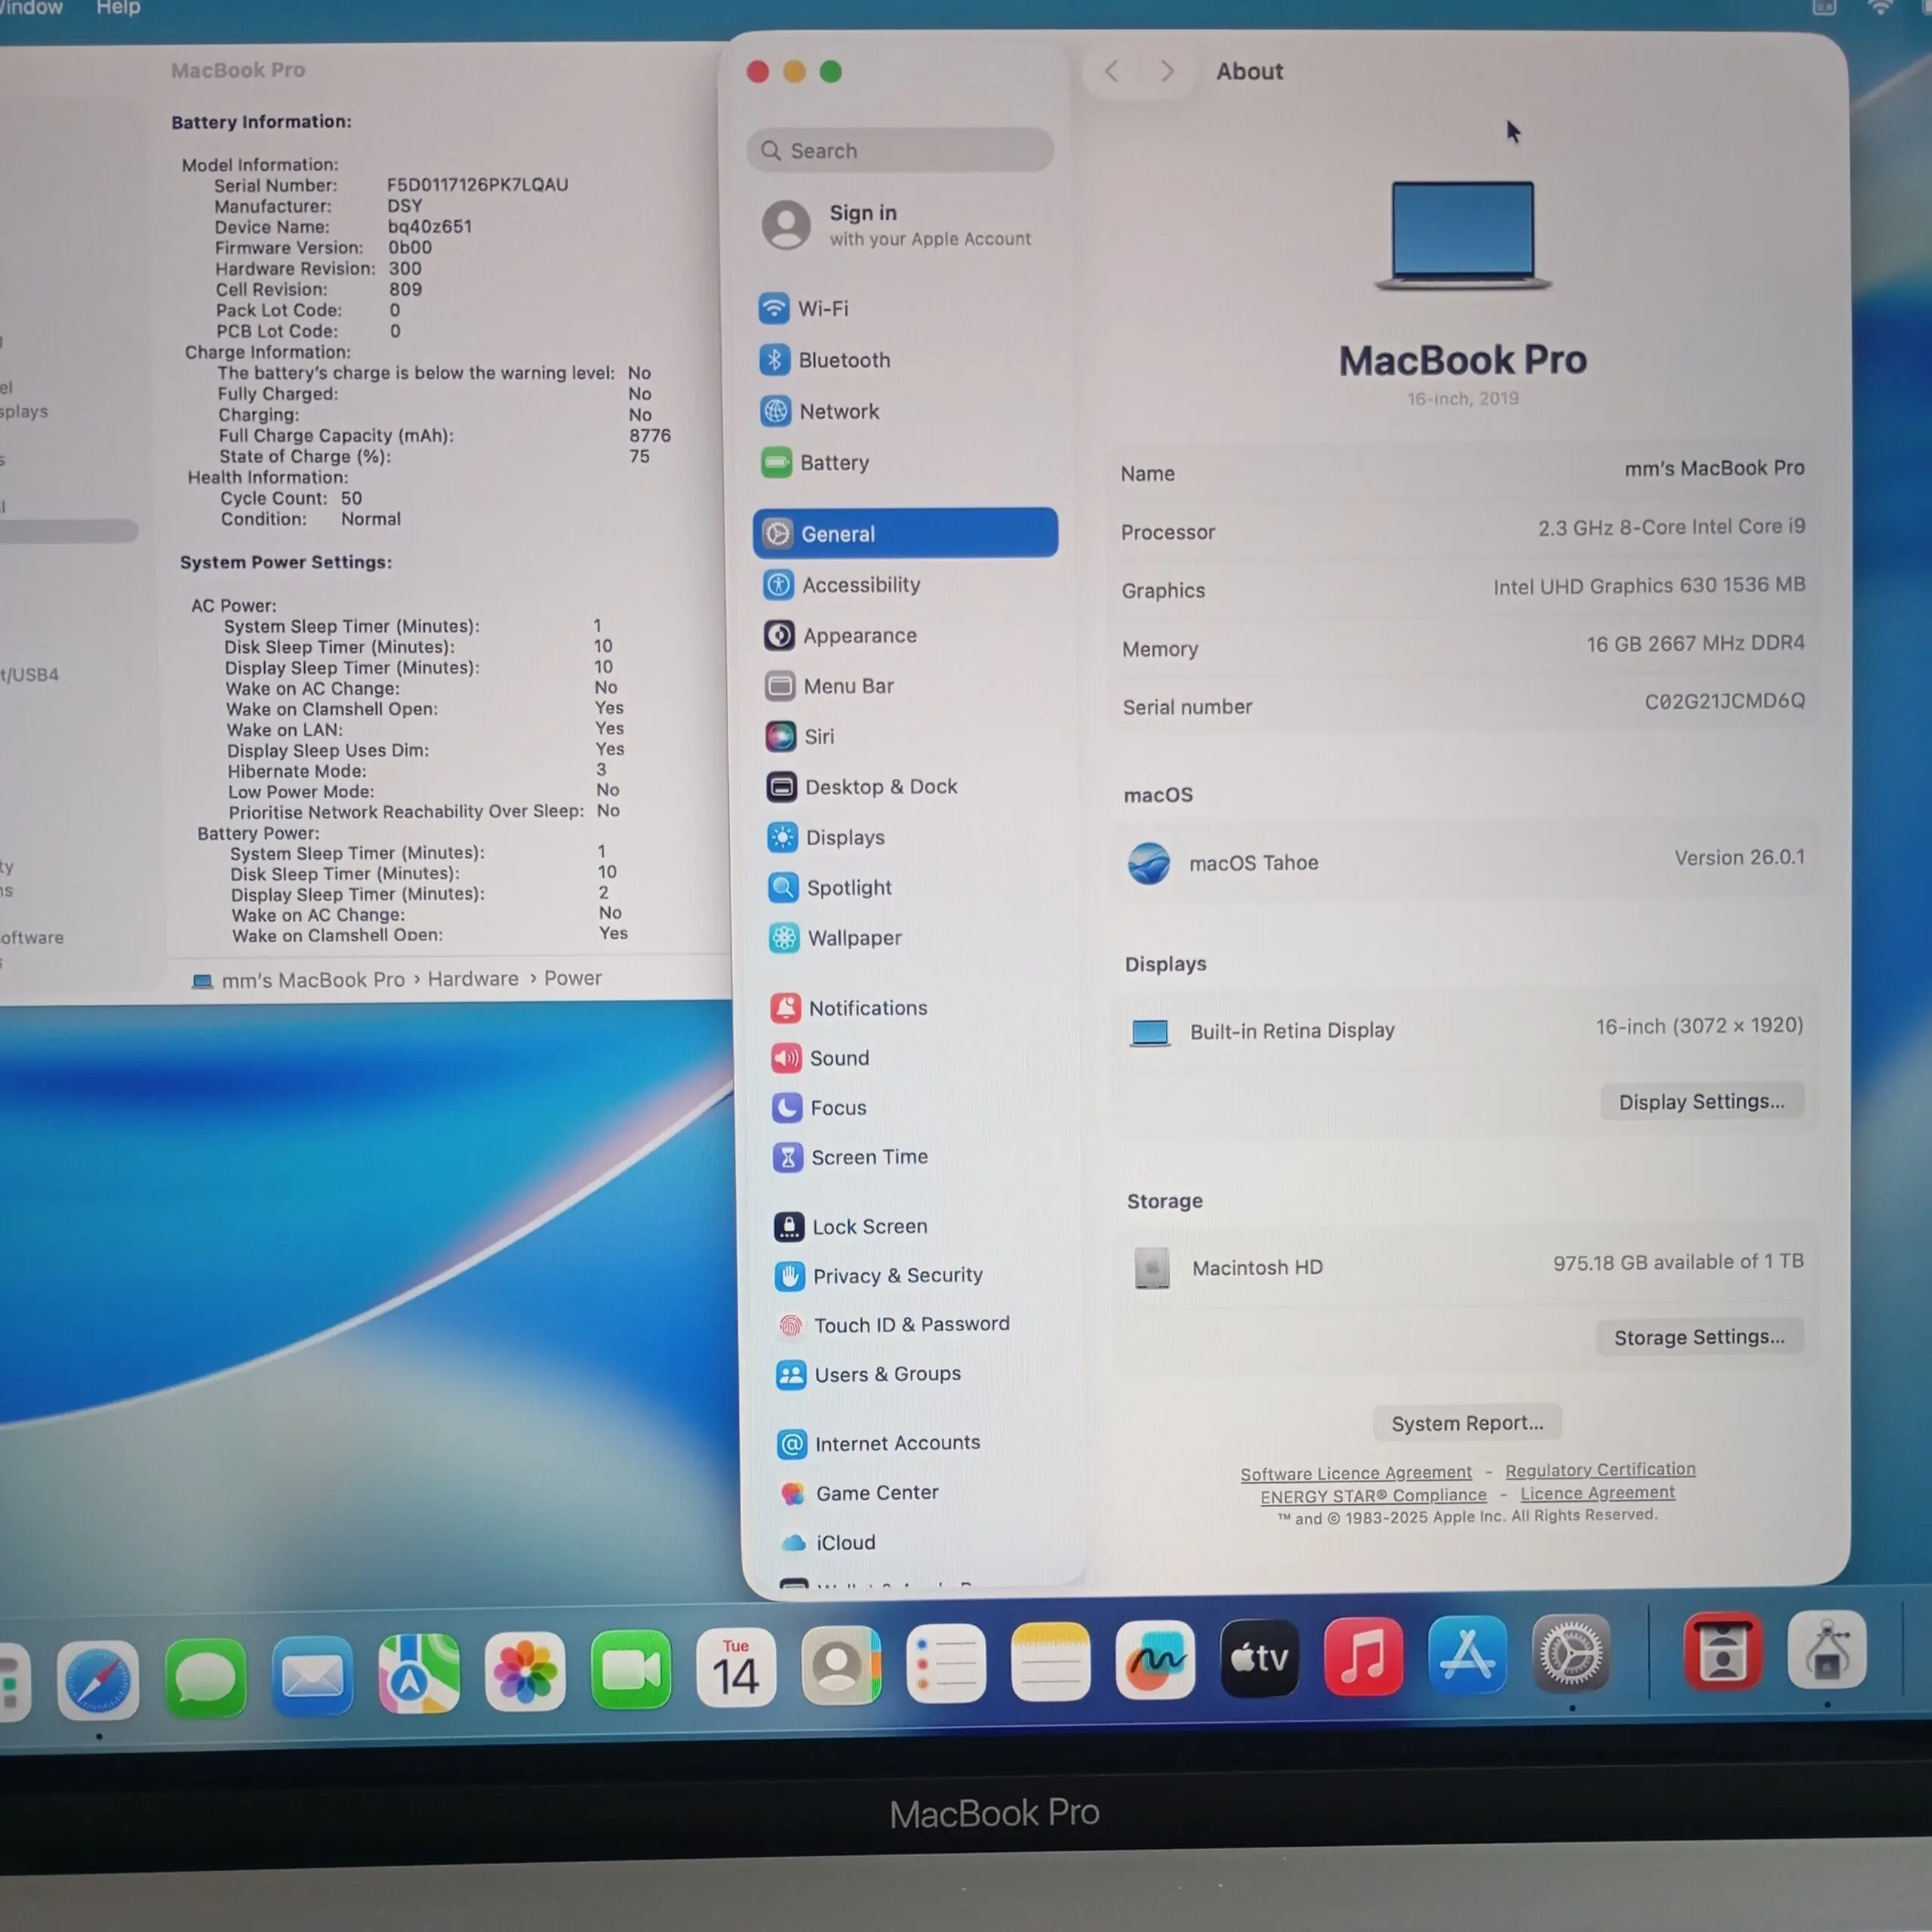
Task: Click Storage Settings button
Action: pos(1699,1337)
